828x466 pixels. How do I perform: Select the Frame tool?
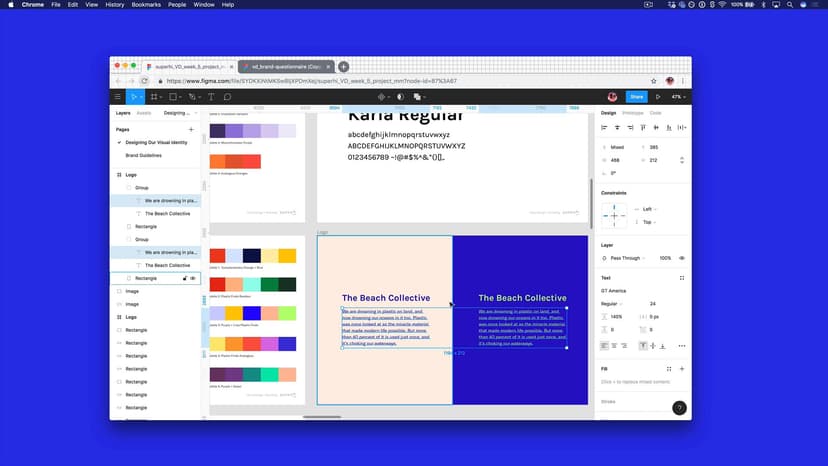point(154,97)
